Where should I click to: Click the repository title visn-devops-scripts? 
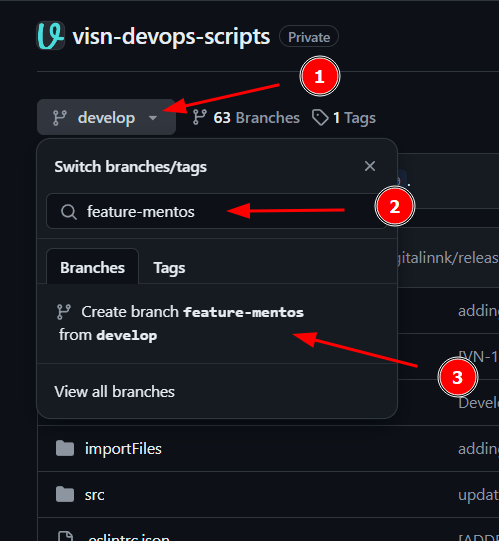[171, 37]
